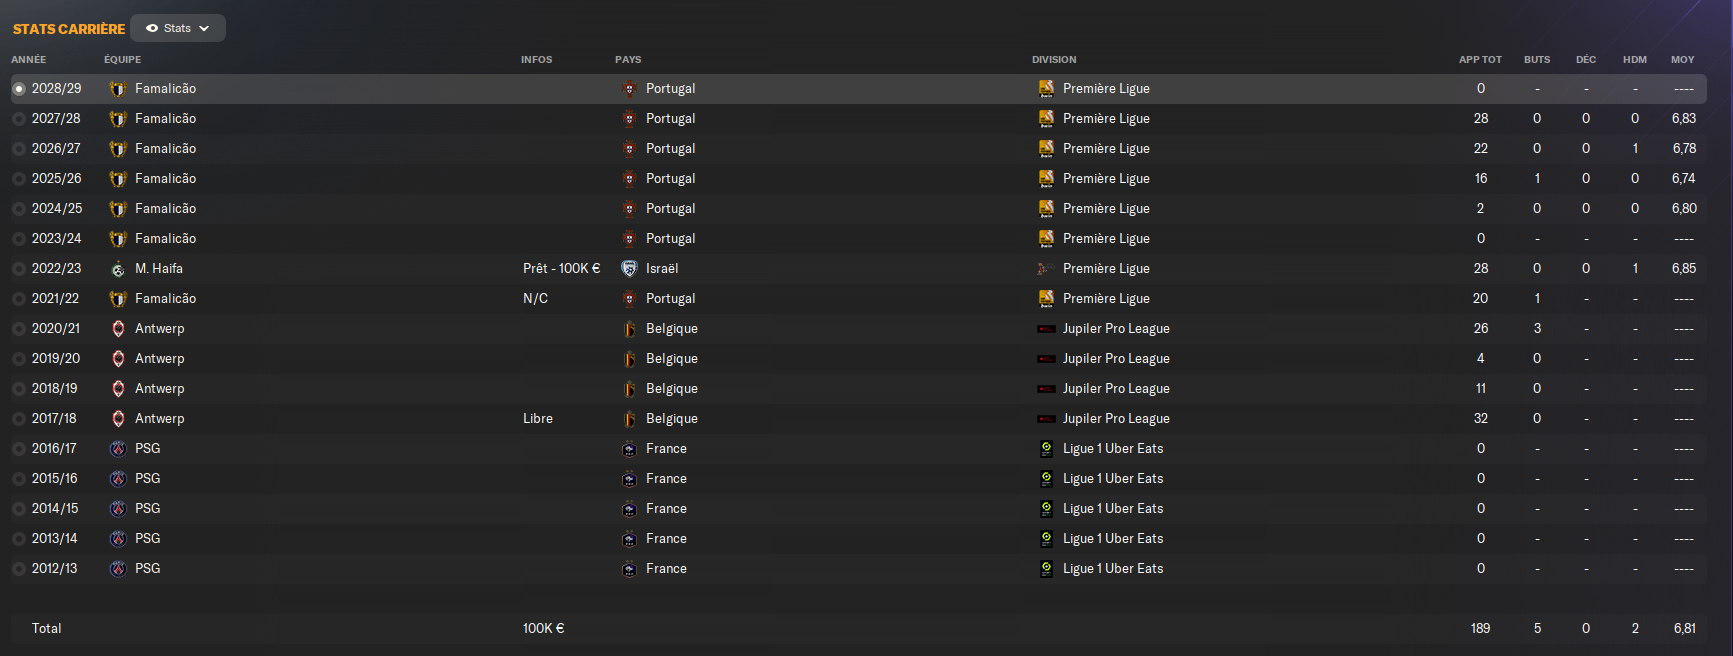Click the M. Haifa club crest icon

pos(118,269)
